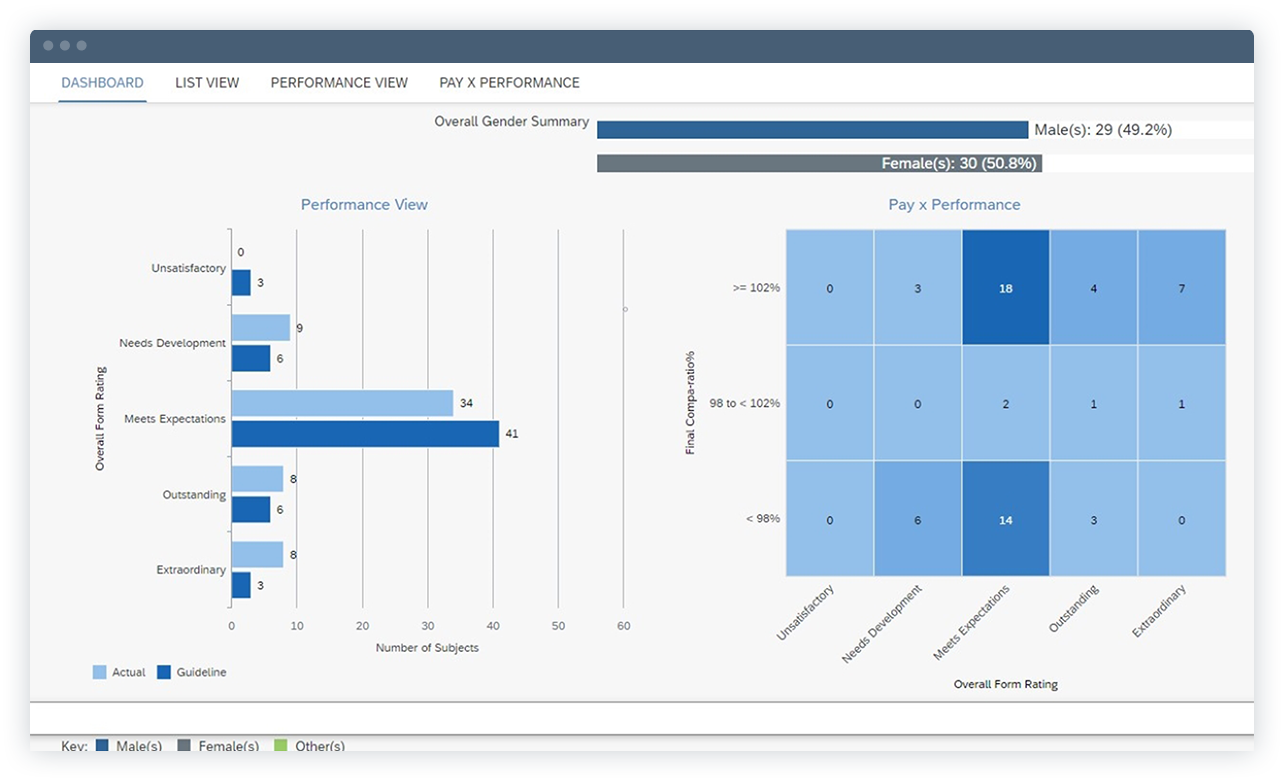Click the Overall Gender Summary label
Screen dimensions: 1284x780
pos(512,122)
